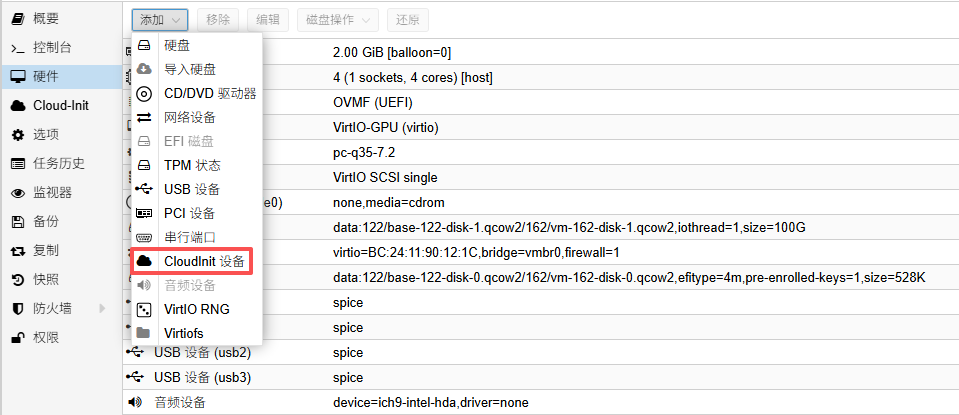Click the PCI device card icon
Viewport: 959px width, 415px height.
pyautogui.click(x=144, y=213)
